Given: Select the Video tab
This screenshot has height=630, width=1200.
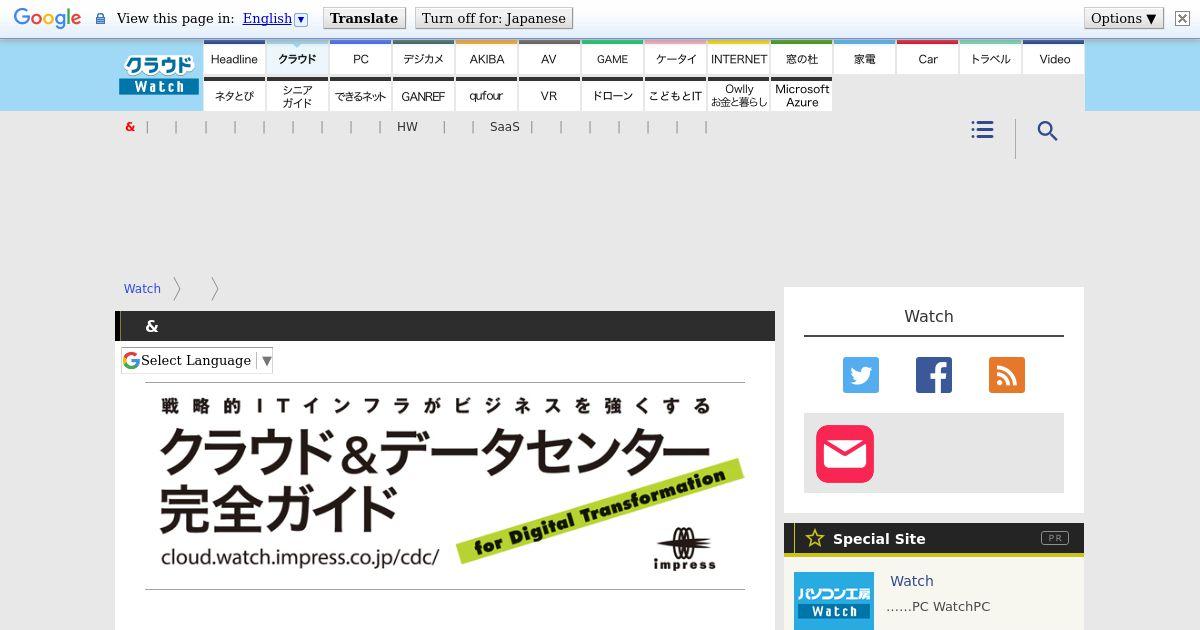Looking at the screenshot, I should click(1054, 58).
